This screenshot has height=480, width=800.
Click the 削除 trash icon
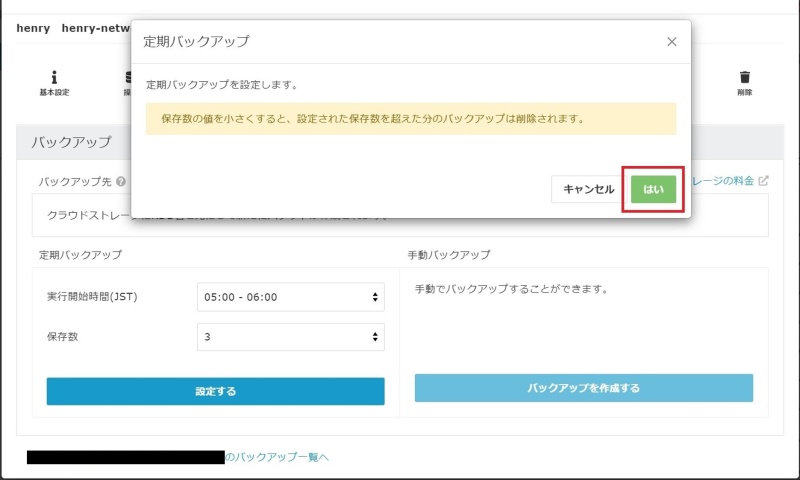[x=744, y=77]
